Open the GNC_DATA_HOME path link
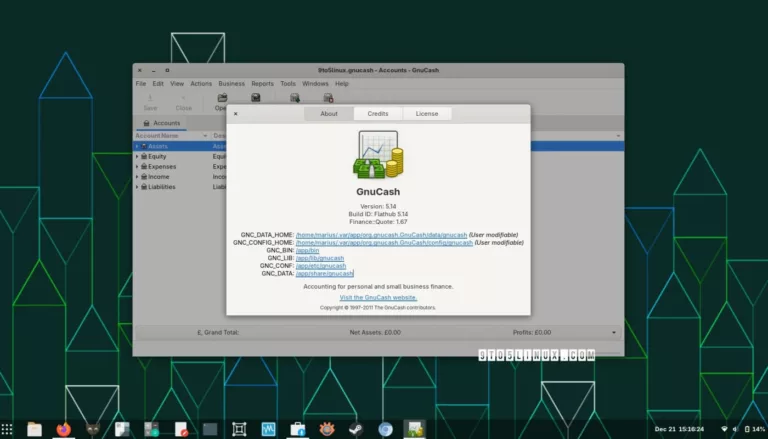 click(381, 234)
